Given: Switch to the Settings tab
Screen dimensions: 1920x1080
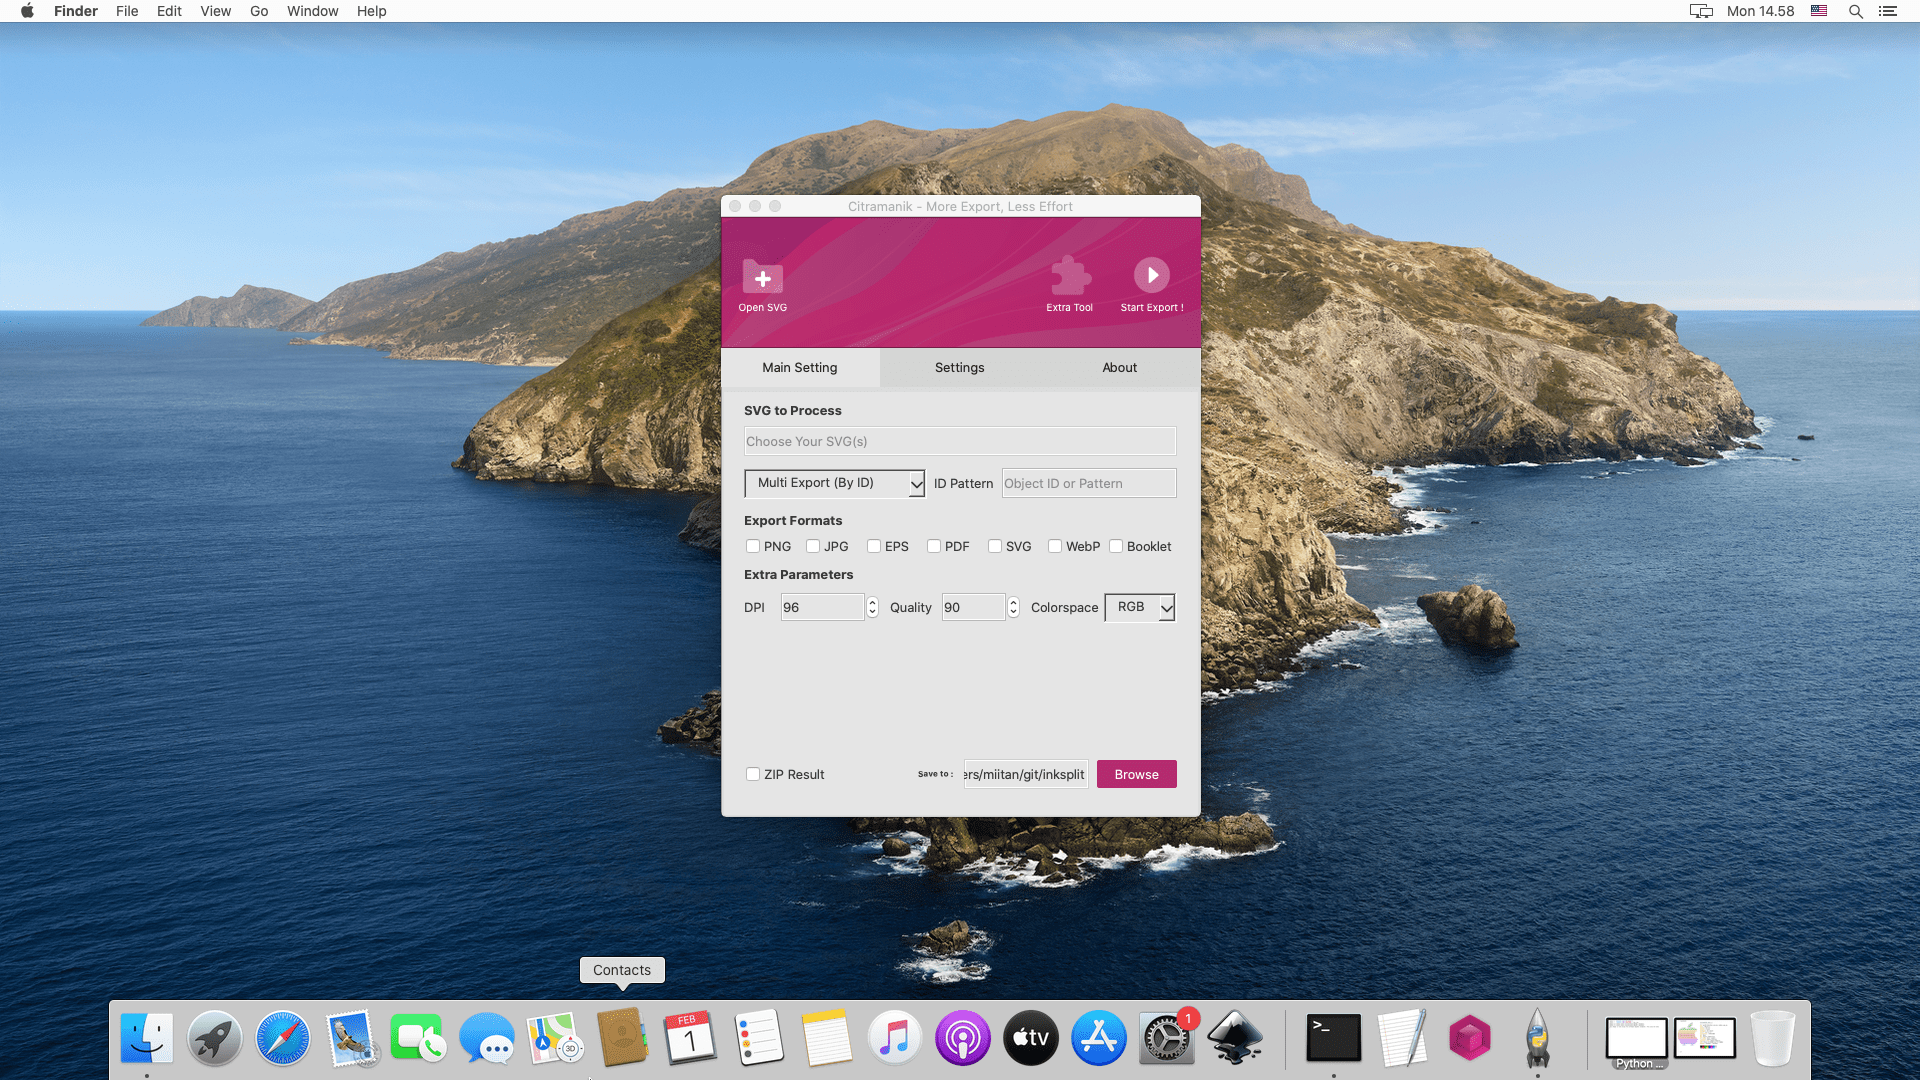Looking at the screenshot, I should (x=959, y=367).
